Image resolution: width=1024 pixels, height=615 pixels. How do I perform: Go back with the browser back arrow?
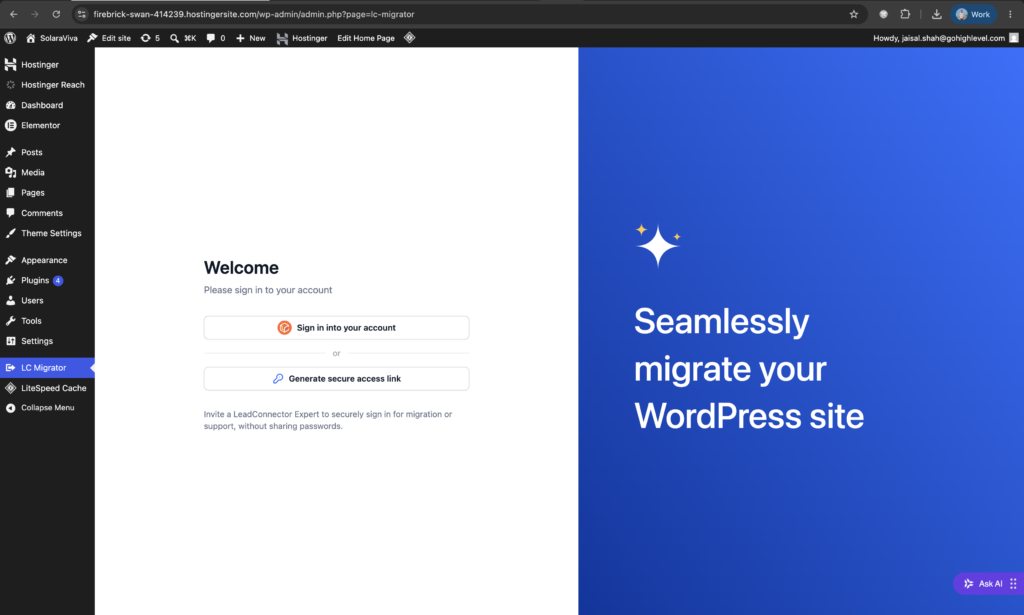tap(14, 14)
